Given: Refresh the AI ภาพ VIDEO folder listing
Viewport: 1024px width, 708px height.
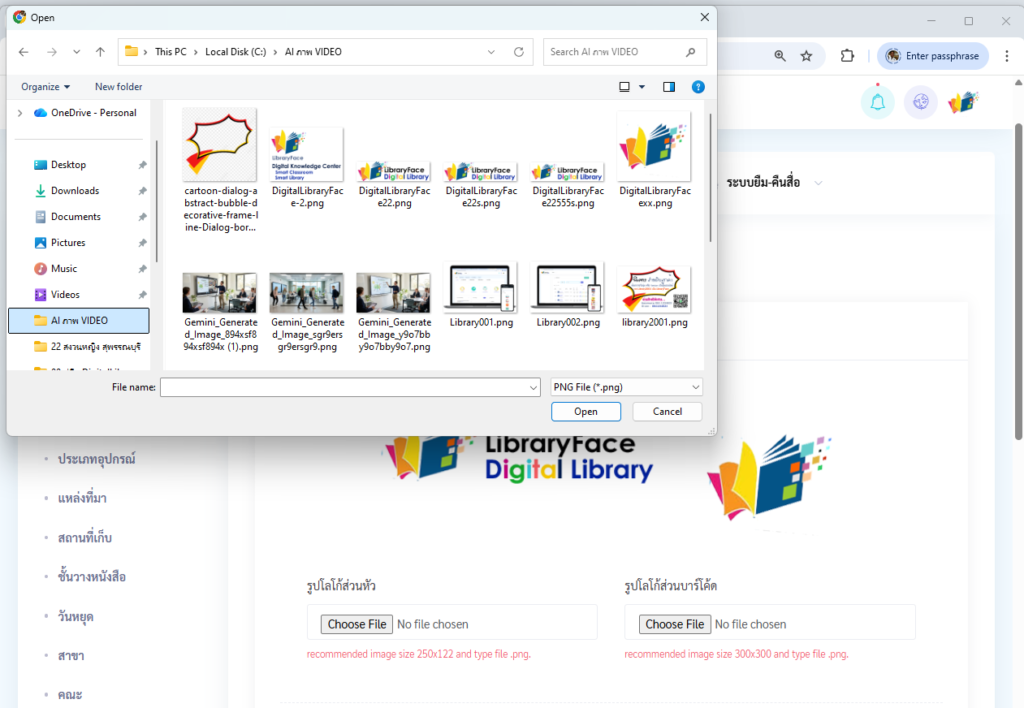Looking at the screenshot, I should click(x=518, y=52).
